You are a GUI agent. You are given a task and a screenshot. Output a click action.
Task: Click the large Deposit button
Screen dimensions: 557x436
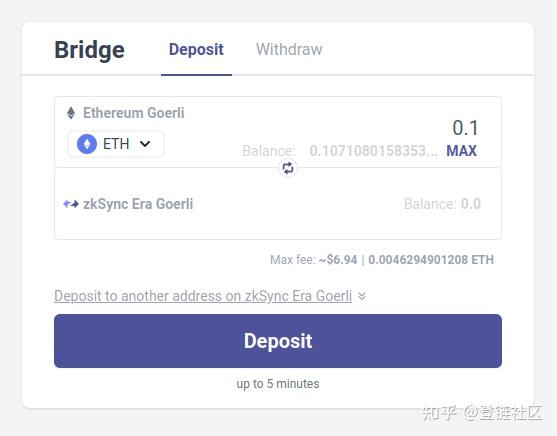[x=278, y=341]
